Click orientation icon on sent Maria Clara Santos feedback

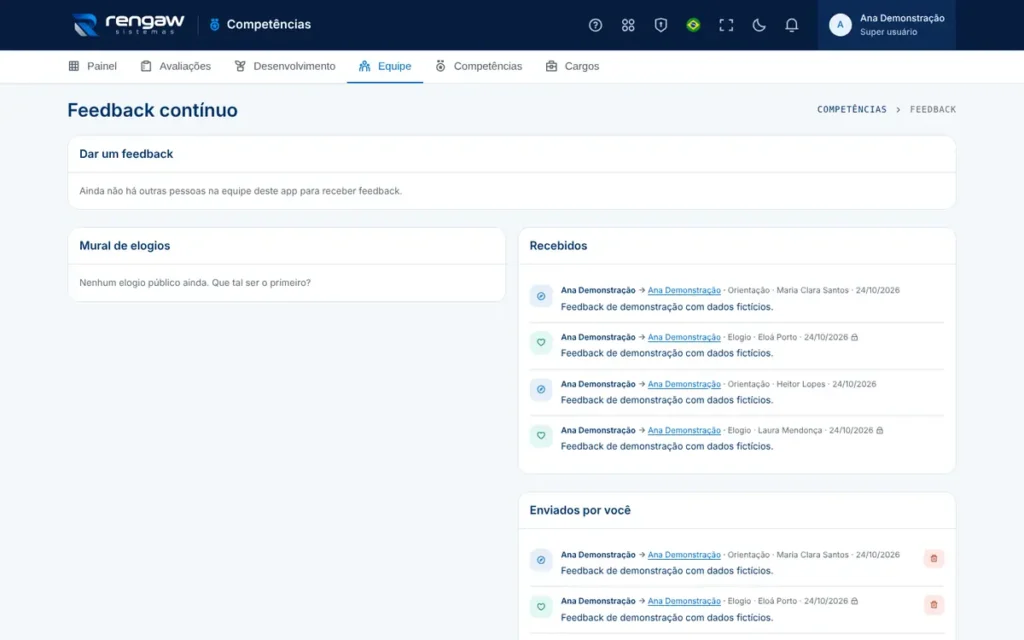(x=541, y=560)
